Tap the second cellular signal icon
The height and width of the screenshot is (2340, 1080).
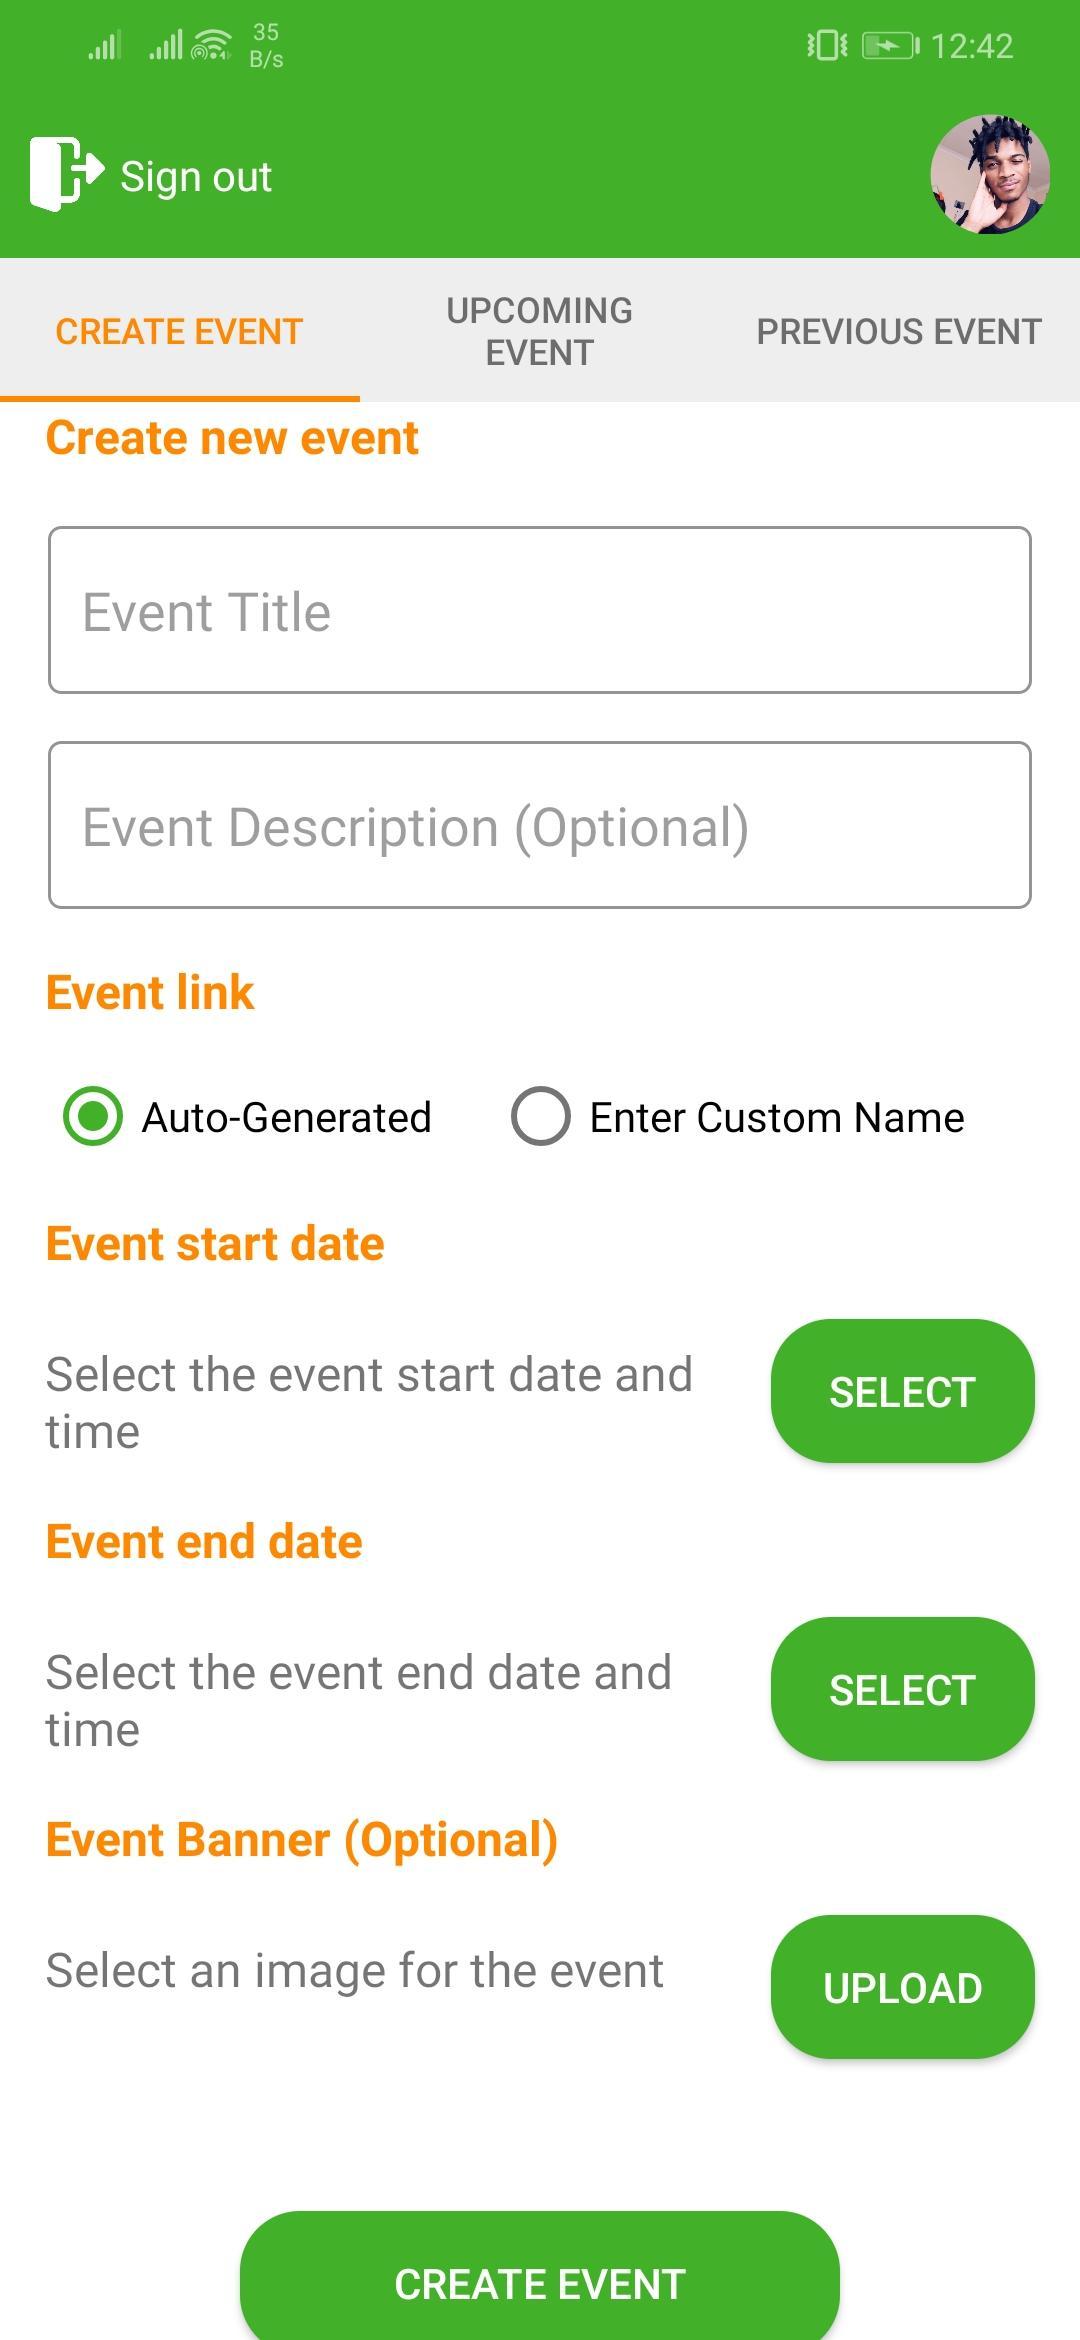(166, 45)
